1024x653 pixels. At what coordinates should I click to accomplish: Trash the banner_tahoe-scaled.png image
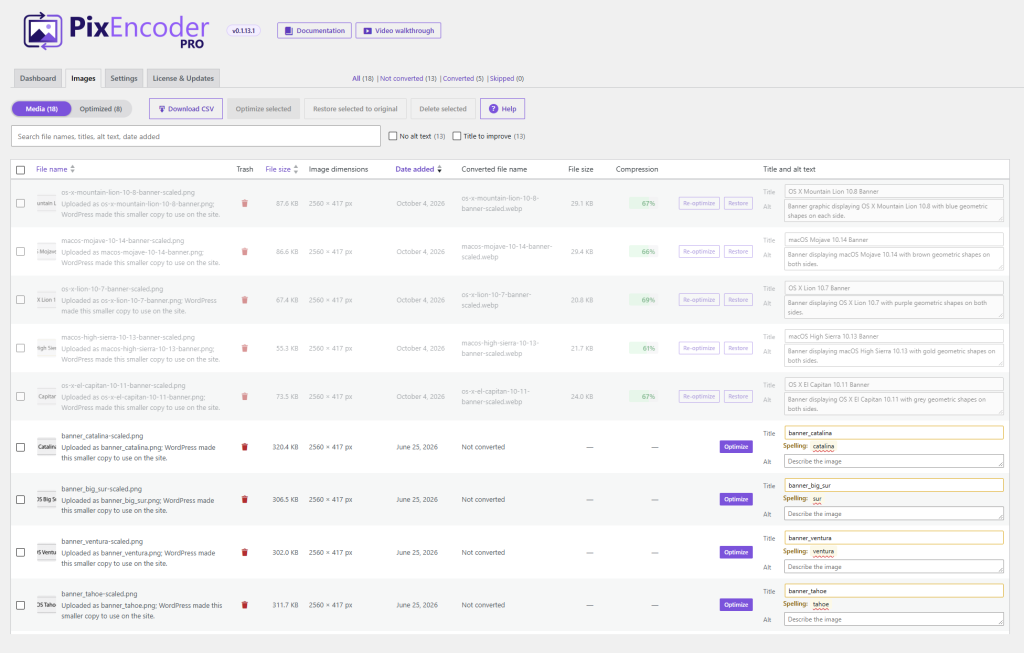(245, 605)
